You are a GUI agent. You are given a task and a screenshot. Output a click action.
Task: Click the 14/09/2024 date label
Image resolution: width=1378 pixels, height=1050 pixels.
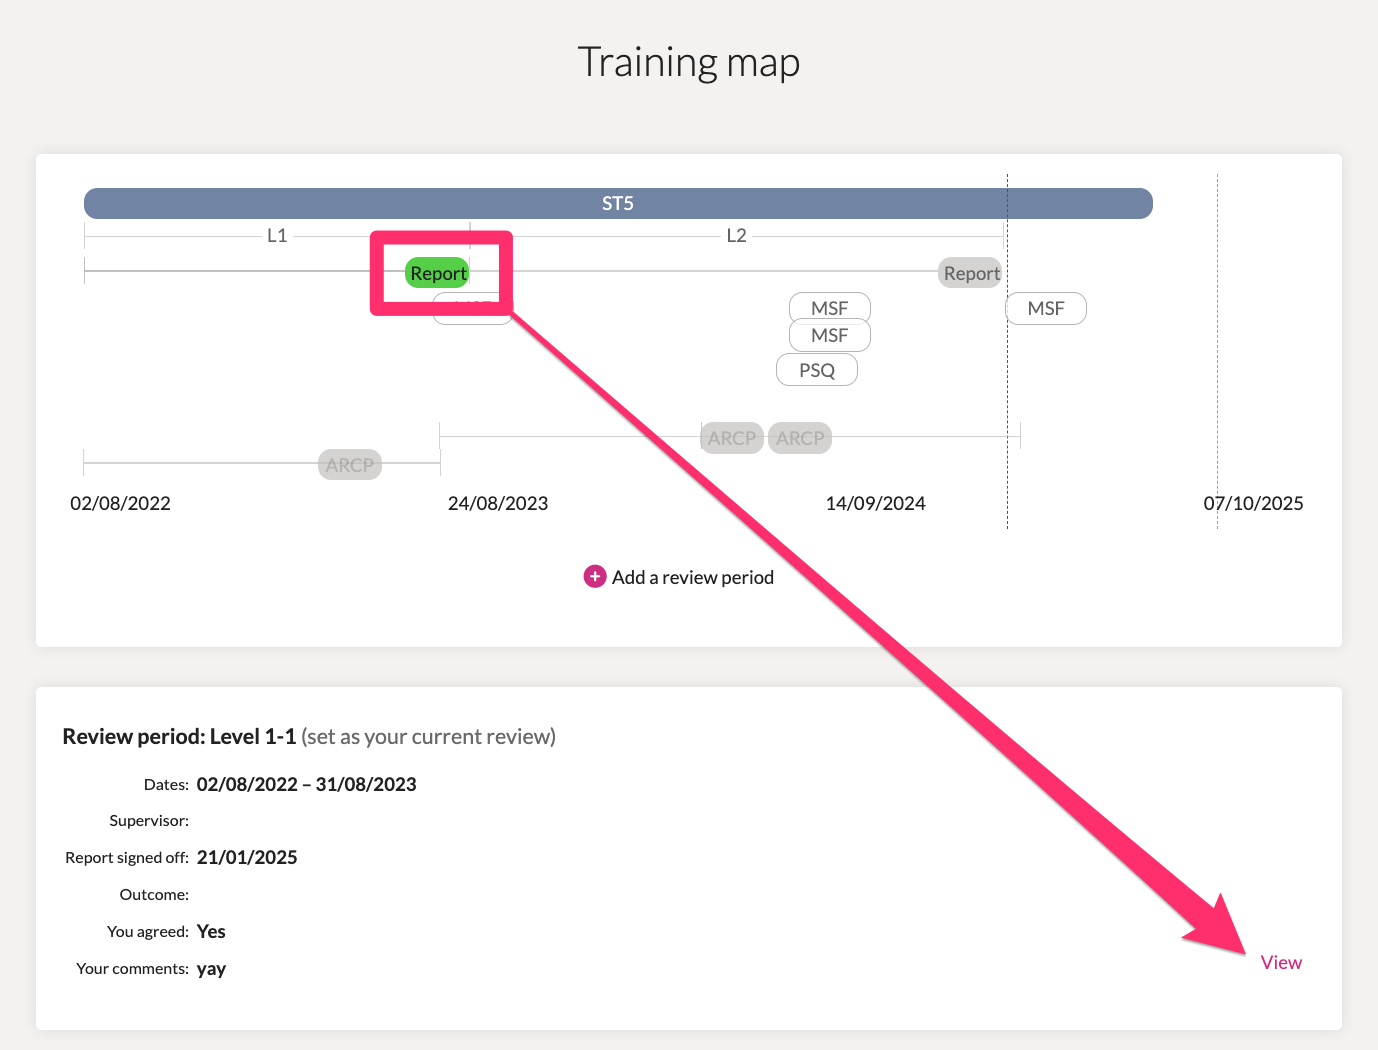876,504
